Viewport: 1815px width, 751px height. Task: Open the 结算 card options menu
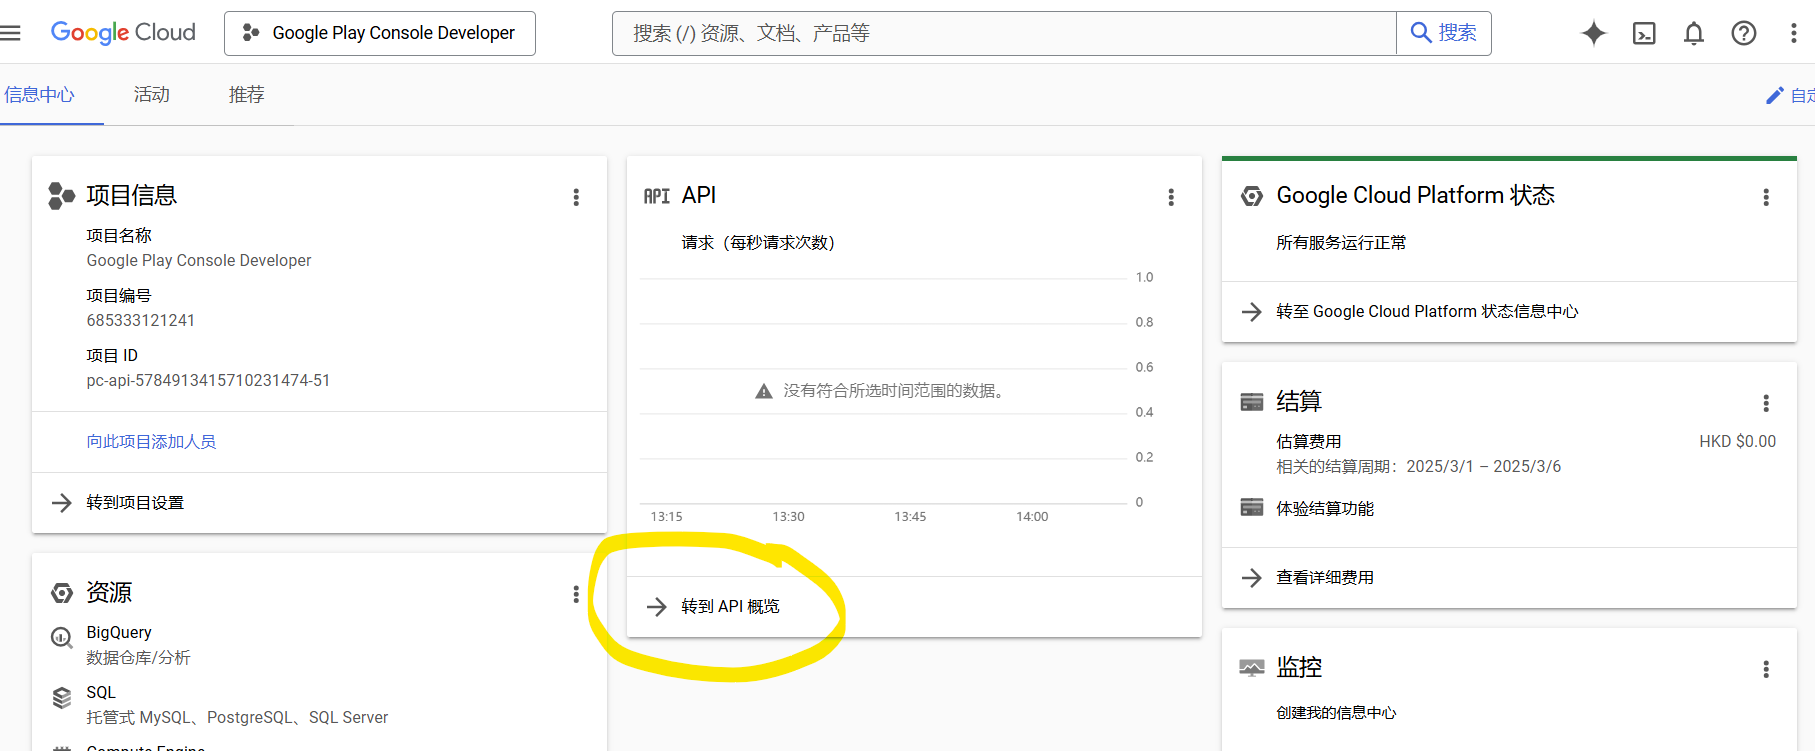click(1766, 403)
